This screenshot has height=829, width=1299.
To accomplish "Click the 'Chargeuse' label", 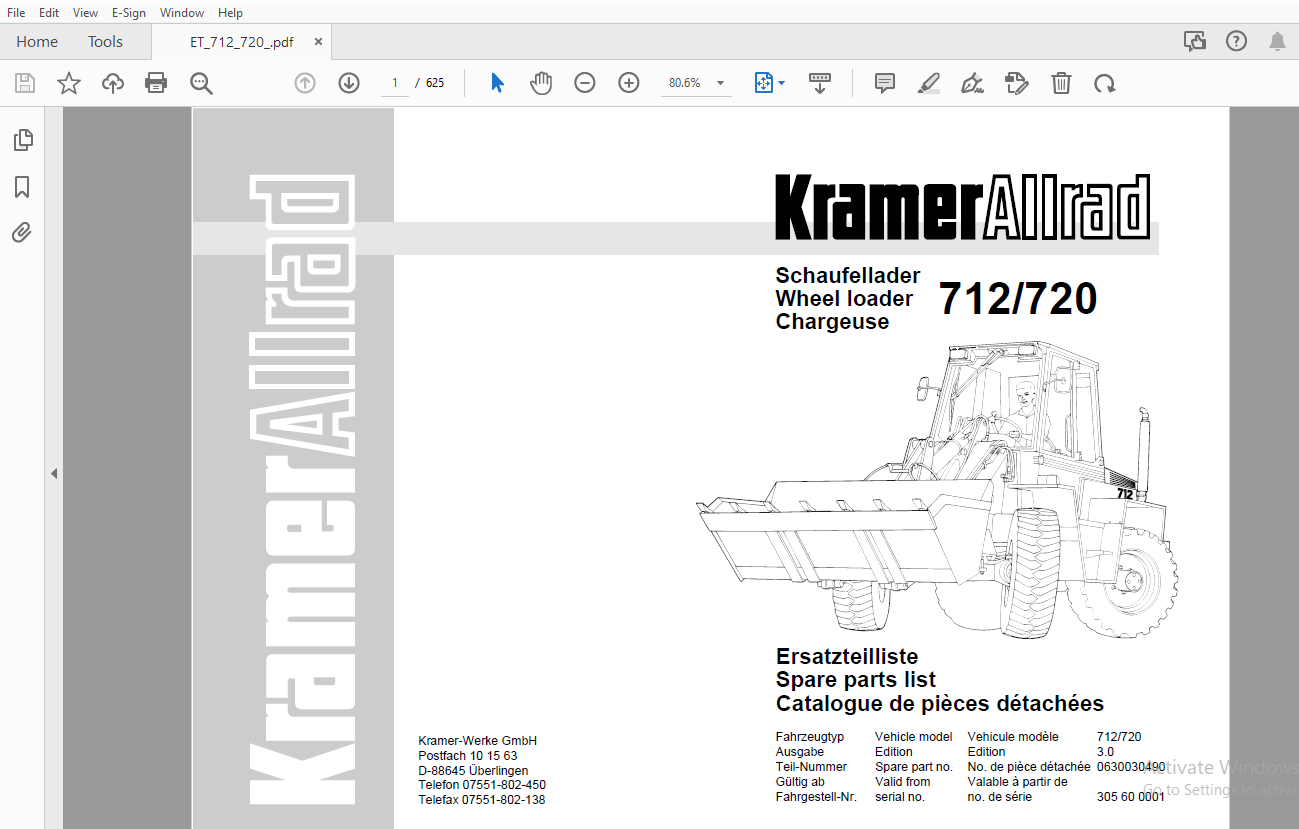I will coord(832,322).
